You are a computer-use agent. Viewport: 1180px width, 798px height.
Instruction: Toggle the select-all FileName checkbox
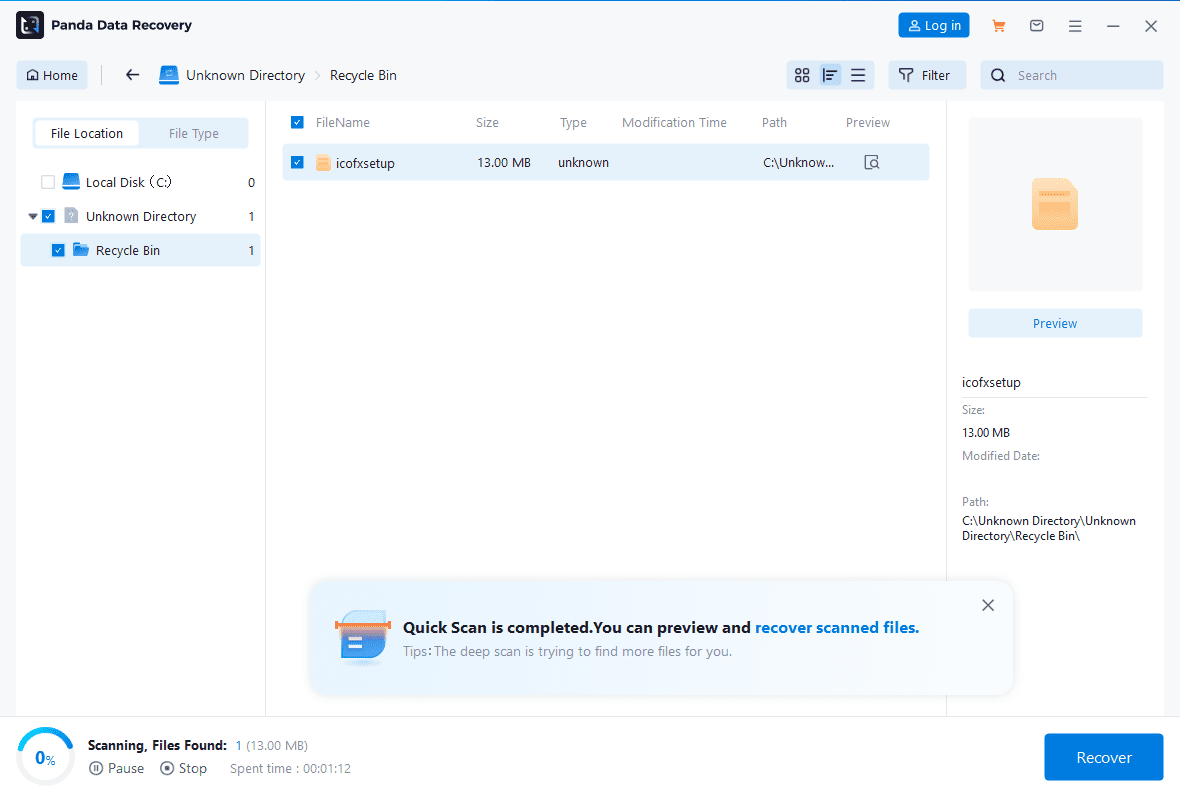point(297,122)
